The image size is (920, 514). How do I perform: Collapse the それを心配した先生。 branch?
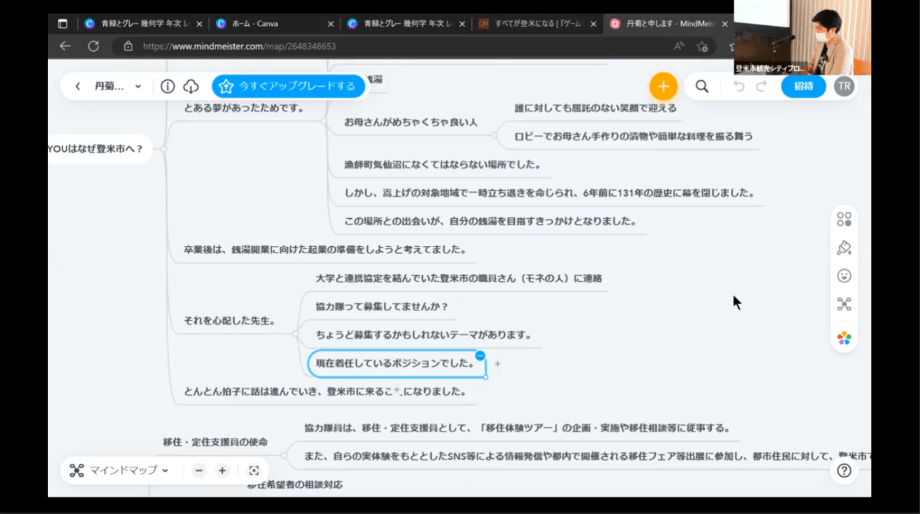(x=295, y=334)
